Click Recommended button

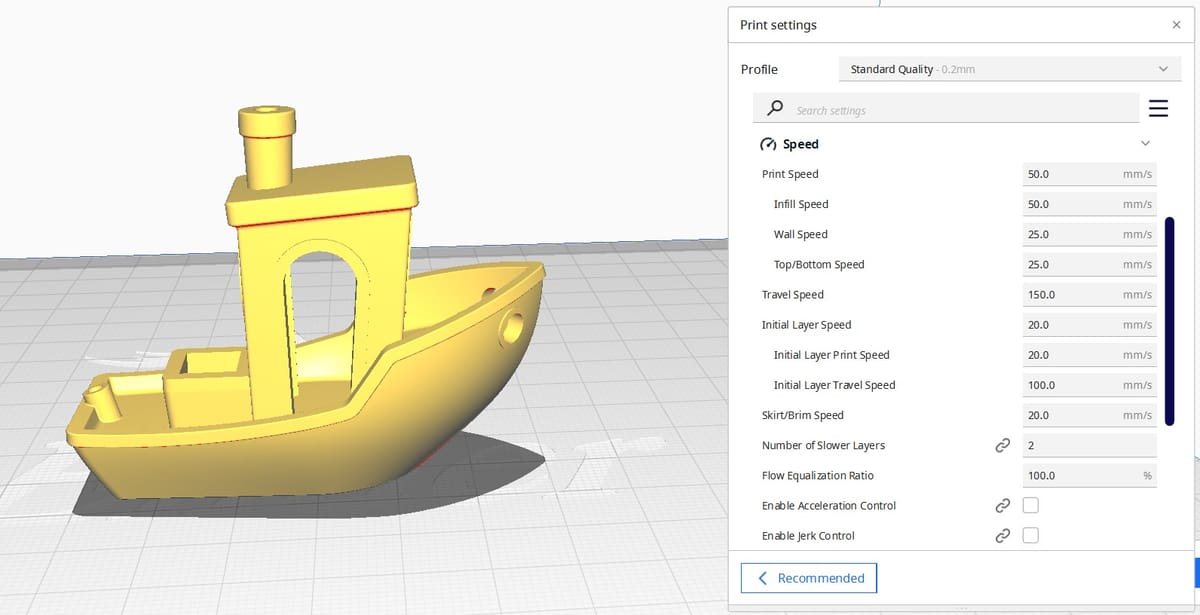[808, 578]
